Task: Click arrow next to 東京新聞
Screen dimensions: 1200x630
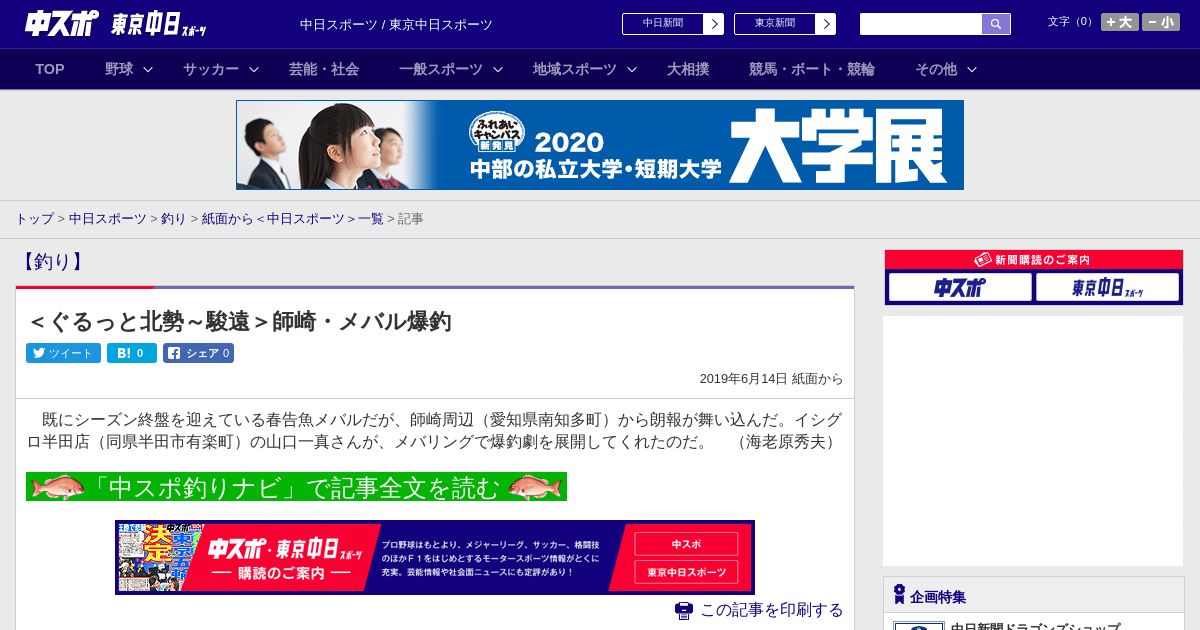Action: [x=826, y=24]
